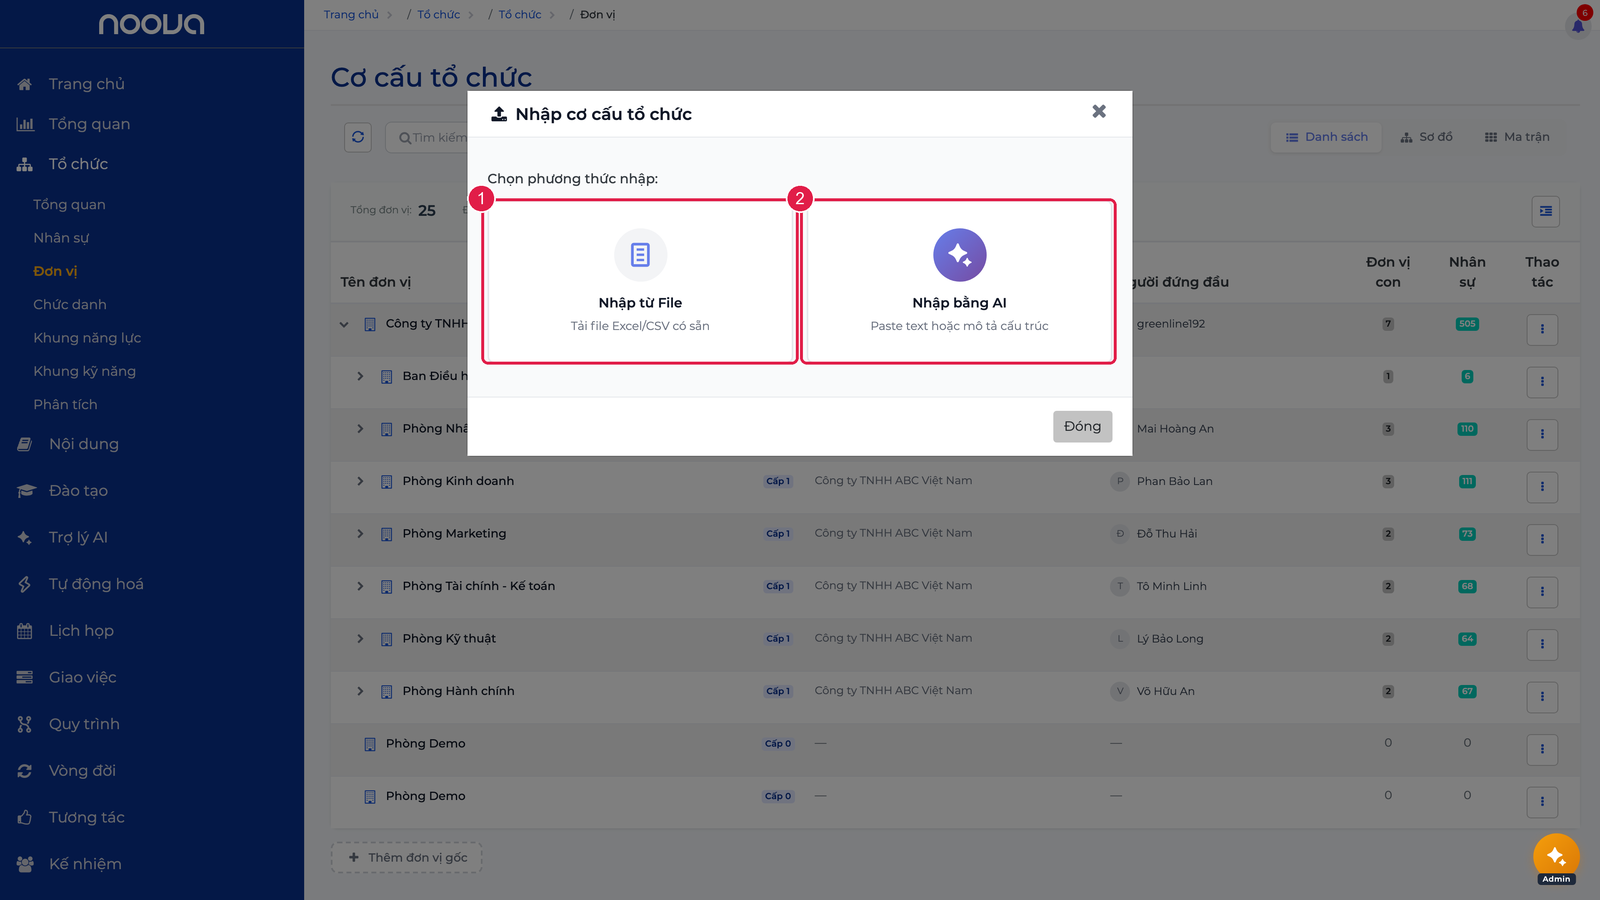Click the Đóng button
Screen dimensions: 1600x900
(x=1082, y=426)
